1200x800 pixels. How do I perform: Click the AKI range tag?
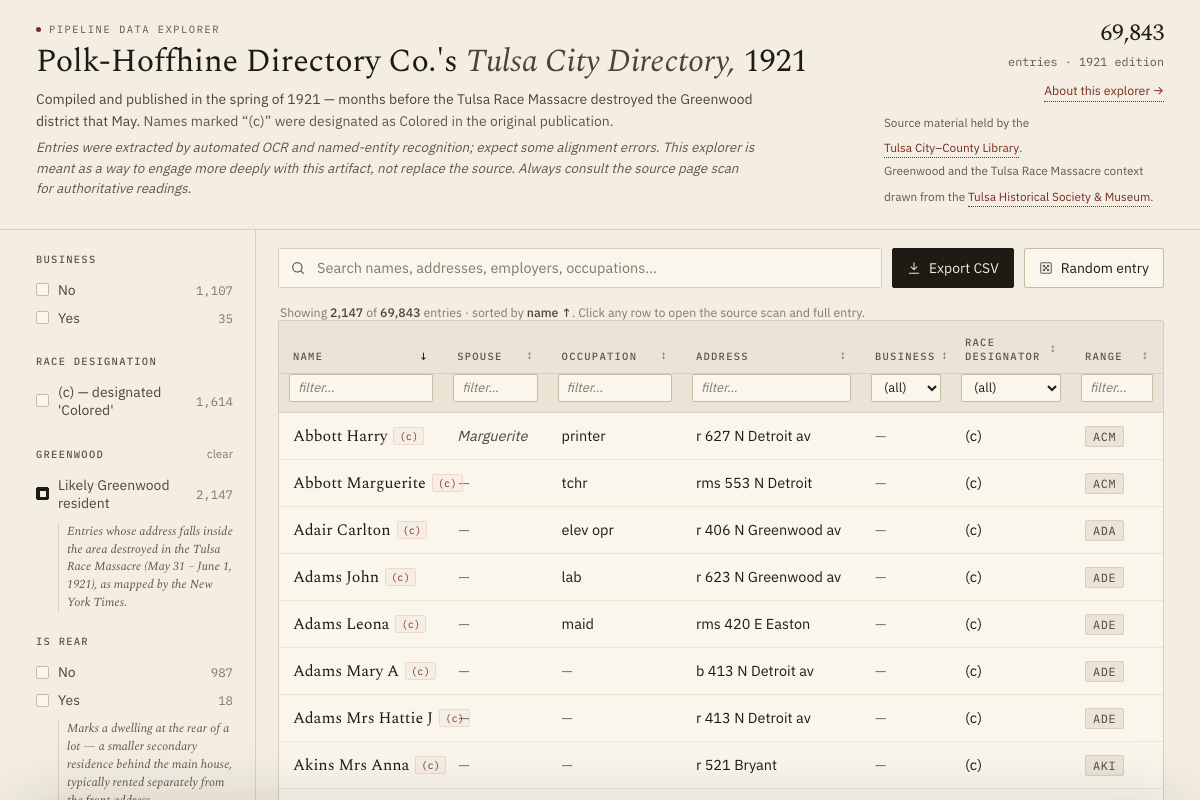(1104, 766)
